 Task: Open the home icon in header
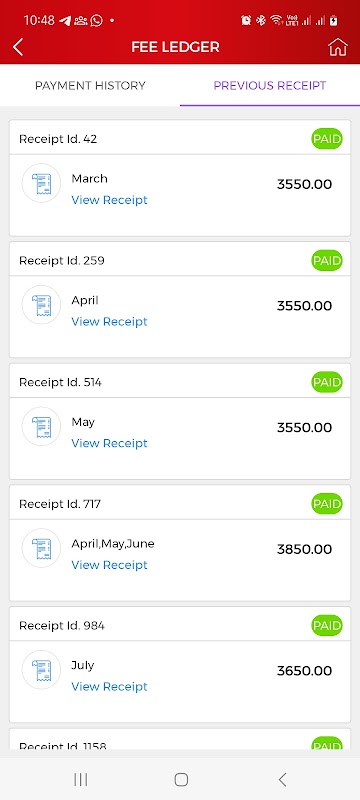tap(338, 47)
